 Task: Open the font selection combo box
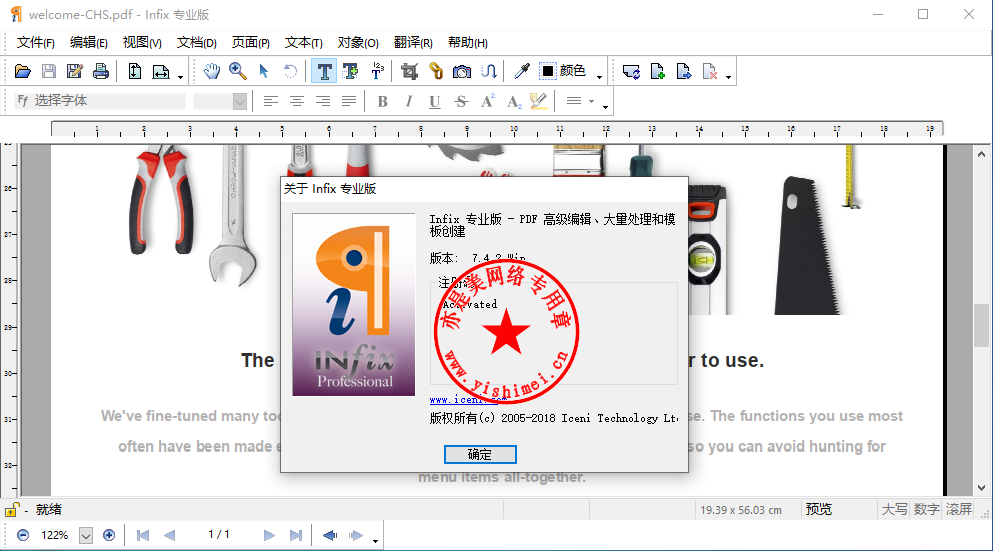pyautogui.click(x=100, y=101)
